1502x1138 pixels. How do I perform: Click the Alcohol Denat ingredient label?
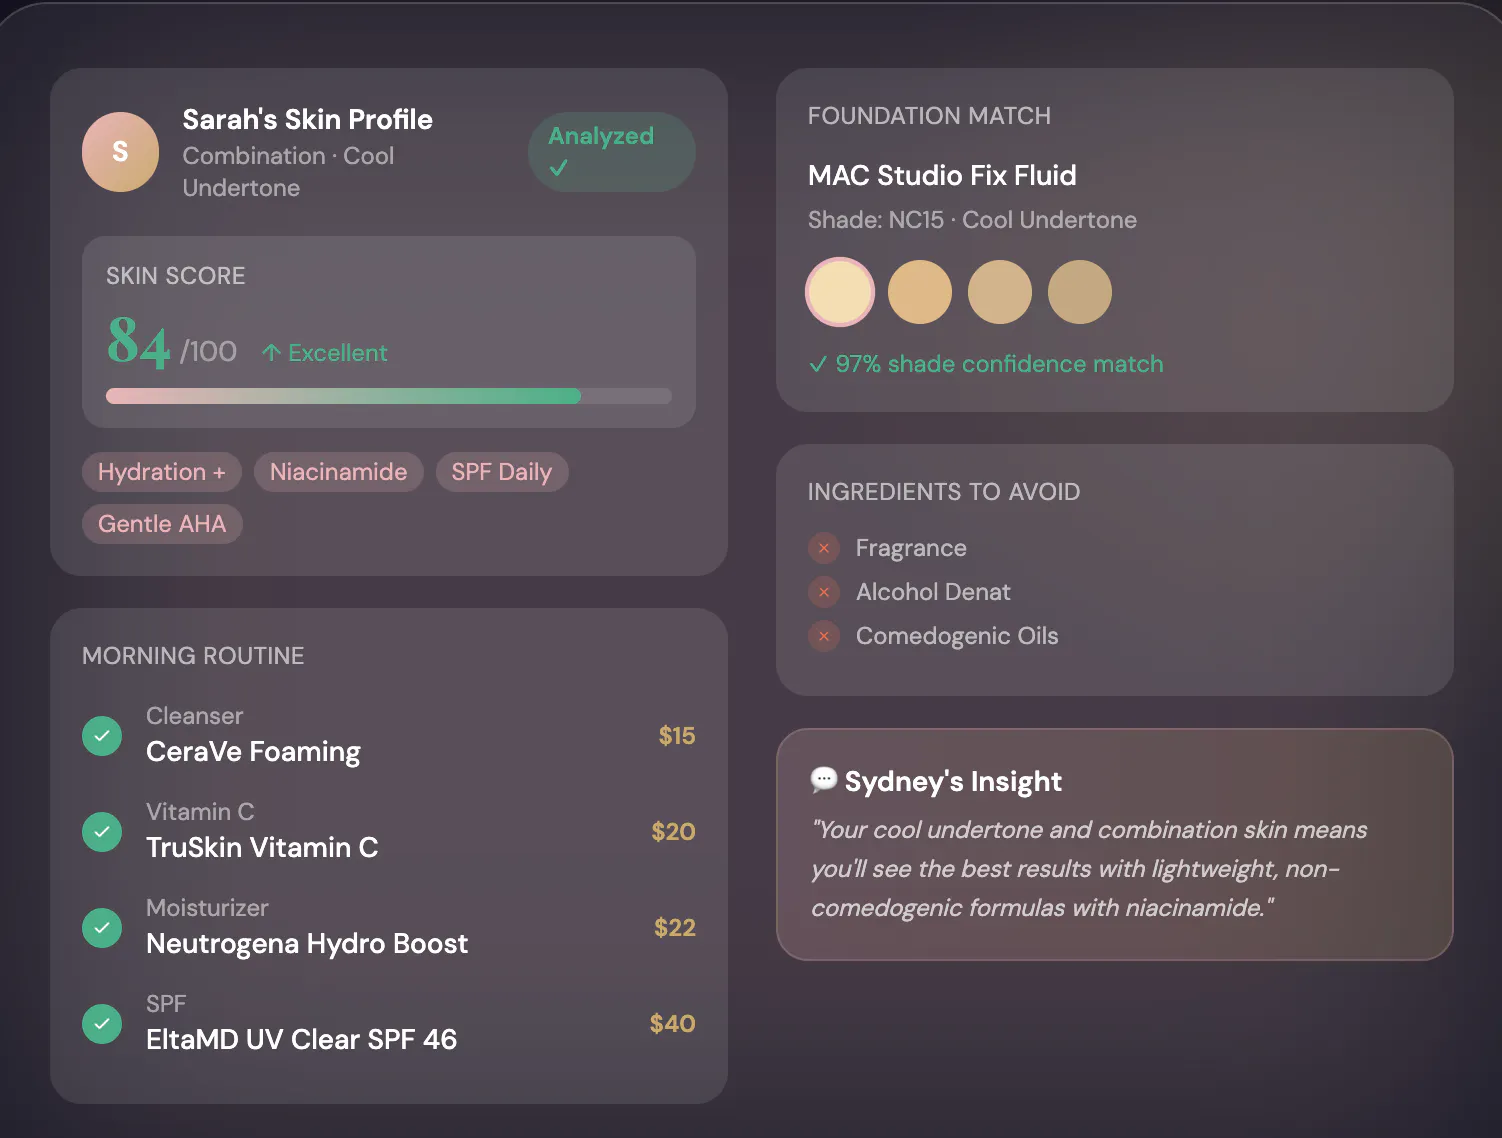coord(933,592)
